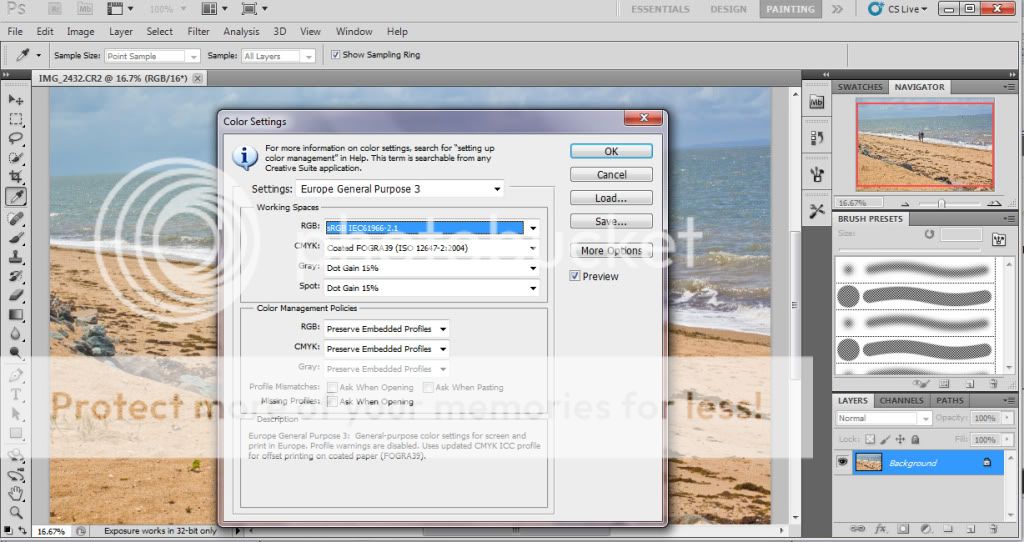Open the Settings dropdown in Color Settings
1024x542 pixels.
click(400, 189)
